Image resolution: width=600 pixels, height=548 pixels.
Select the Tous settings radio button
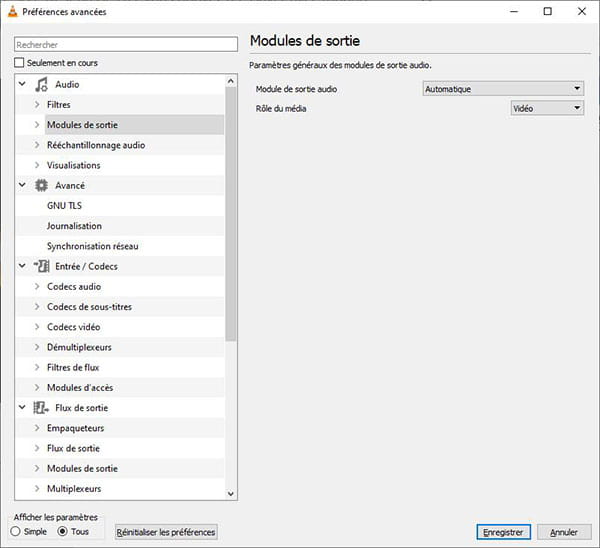click(x=63, y=531)
